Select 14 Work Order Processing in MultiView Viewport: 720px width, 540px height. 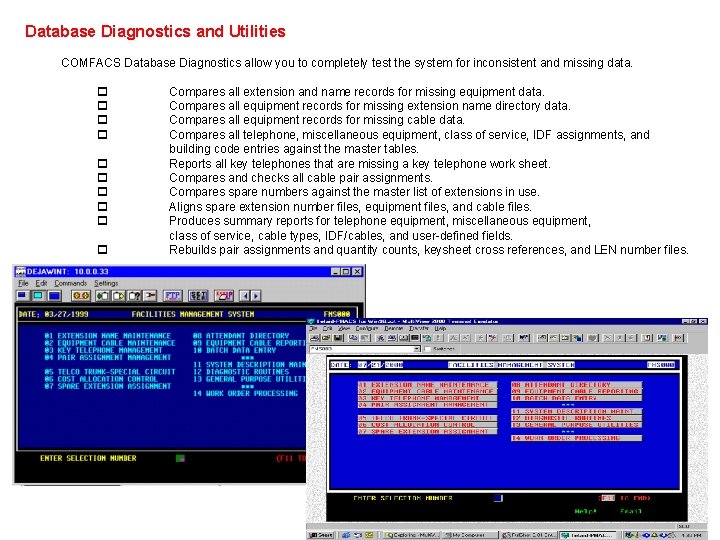coord(576,438)
